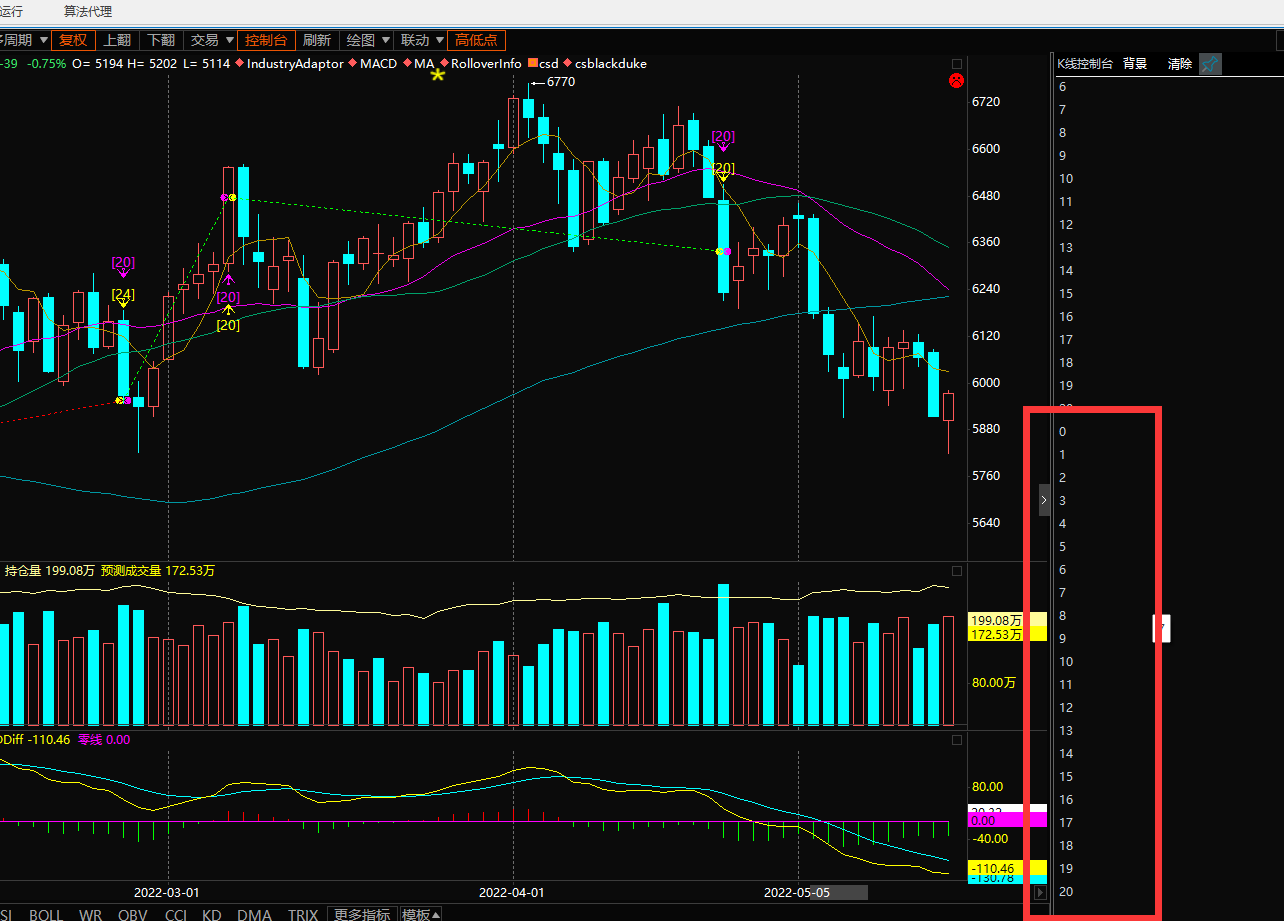Click the magenta [20] signal marker near 6600
This screenshot has height=921, width=1284.
723,136
